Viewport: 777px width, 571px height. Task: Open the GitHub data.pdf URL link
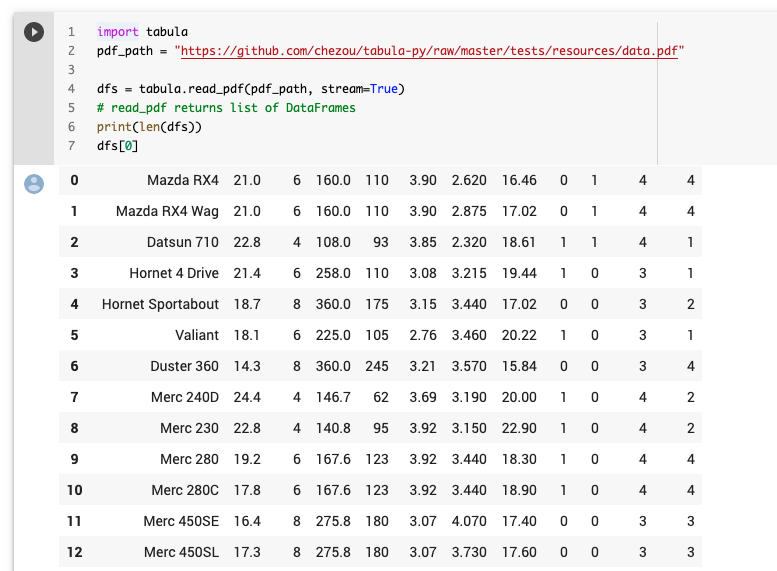[x=429, y=51]
